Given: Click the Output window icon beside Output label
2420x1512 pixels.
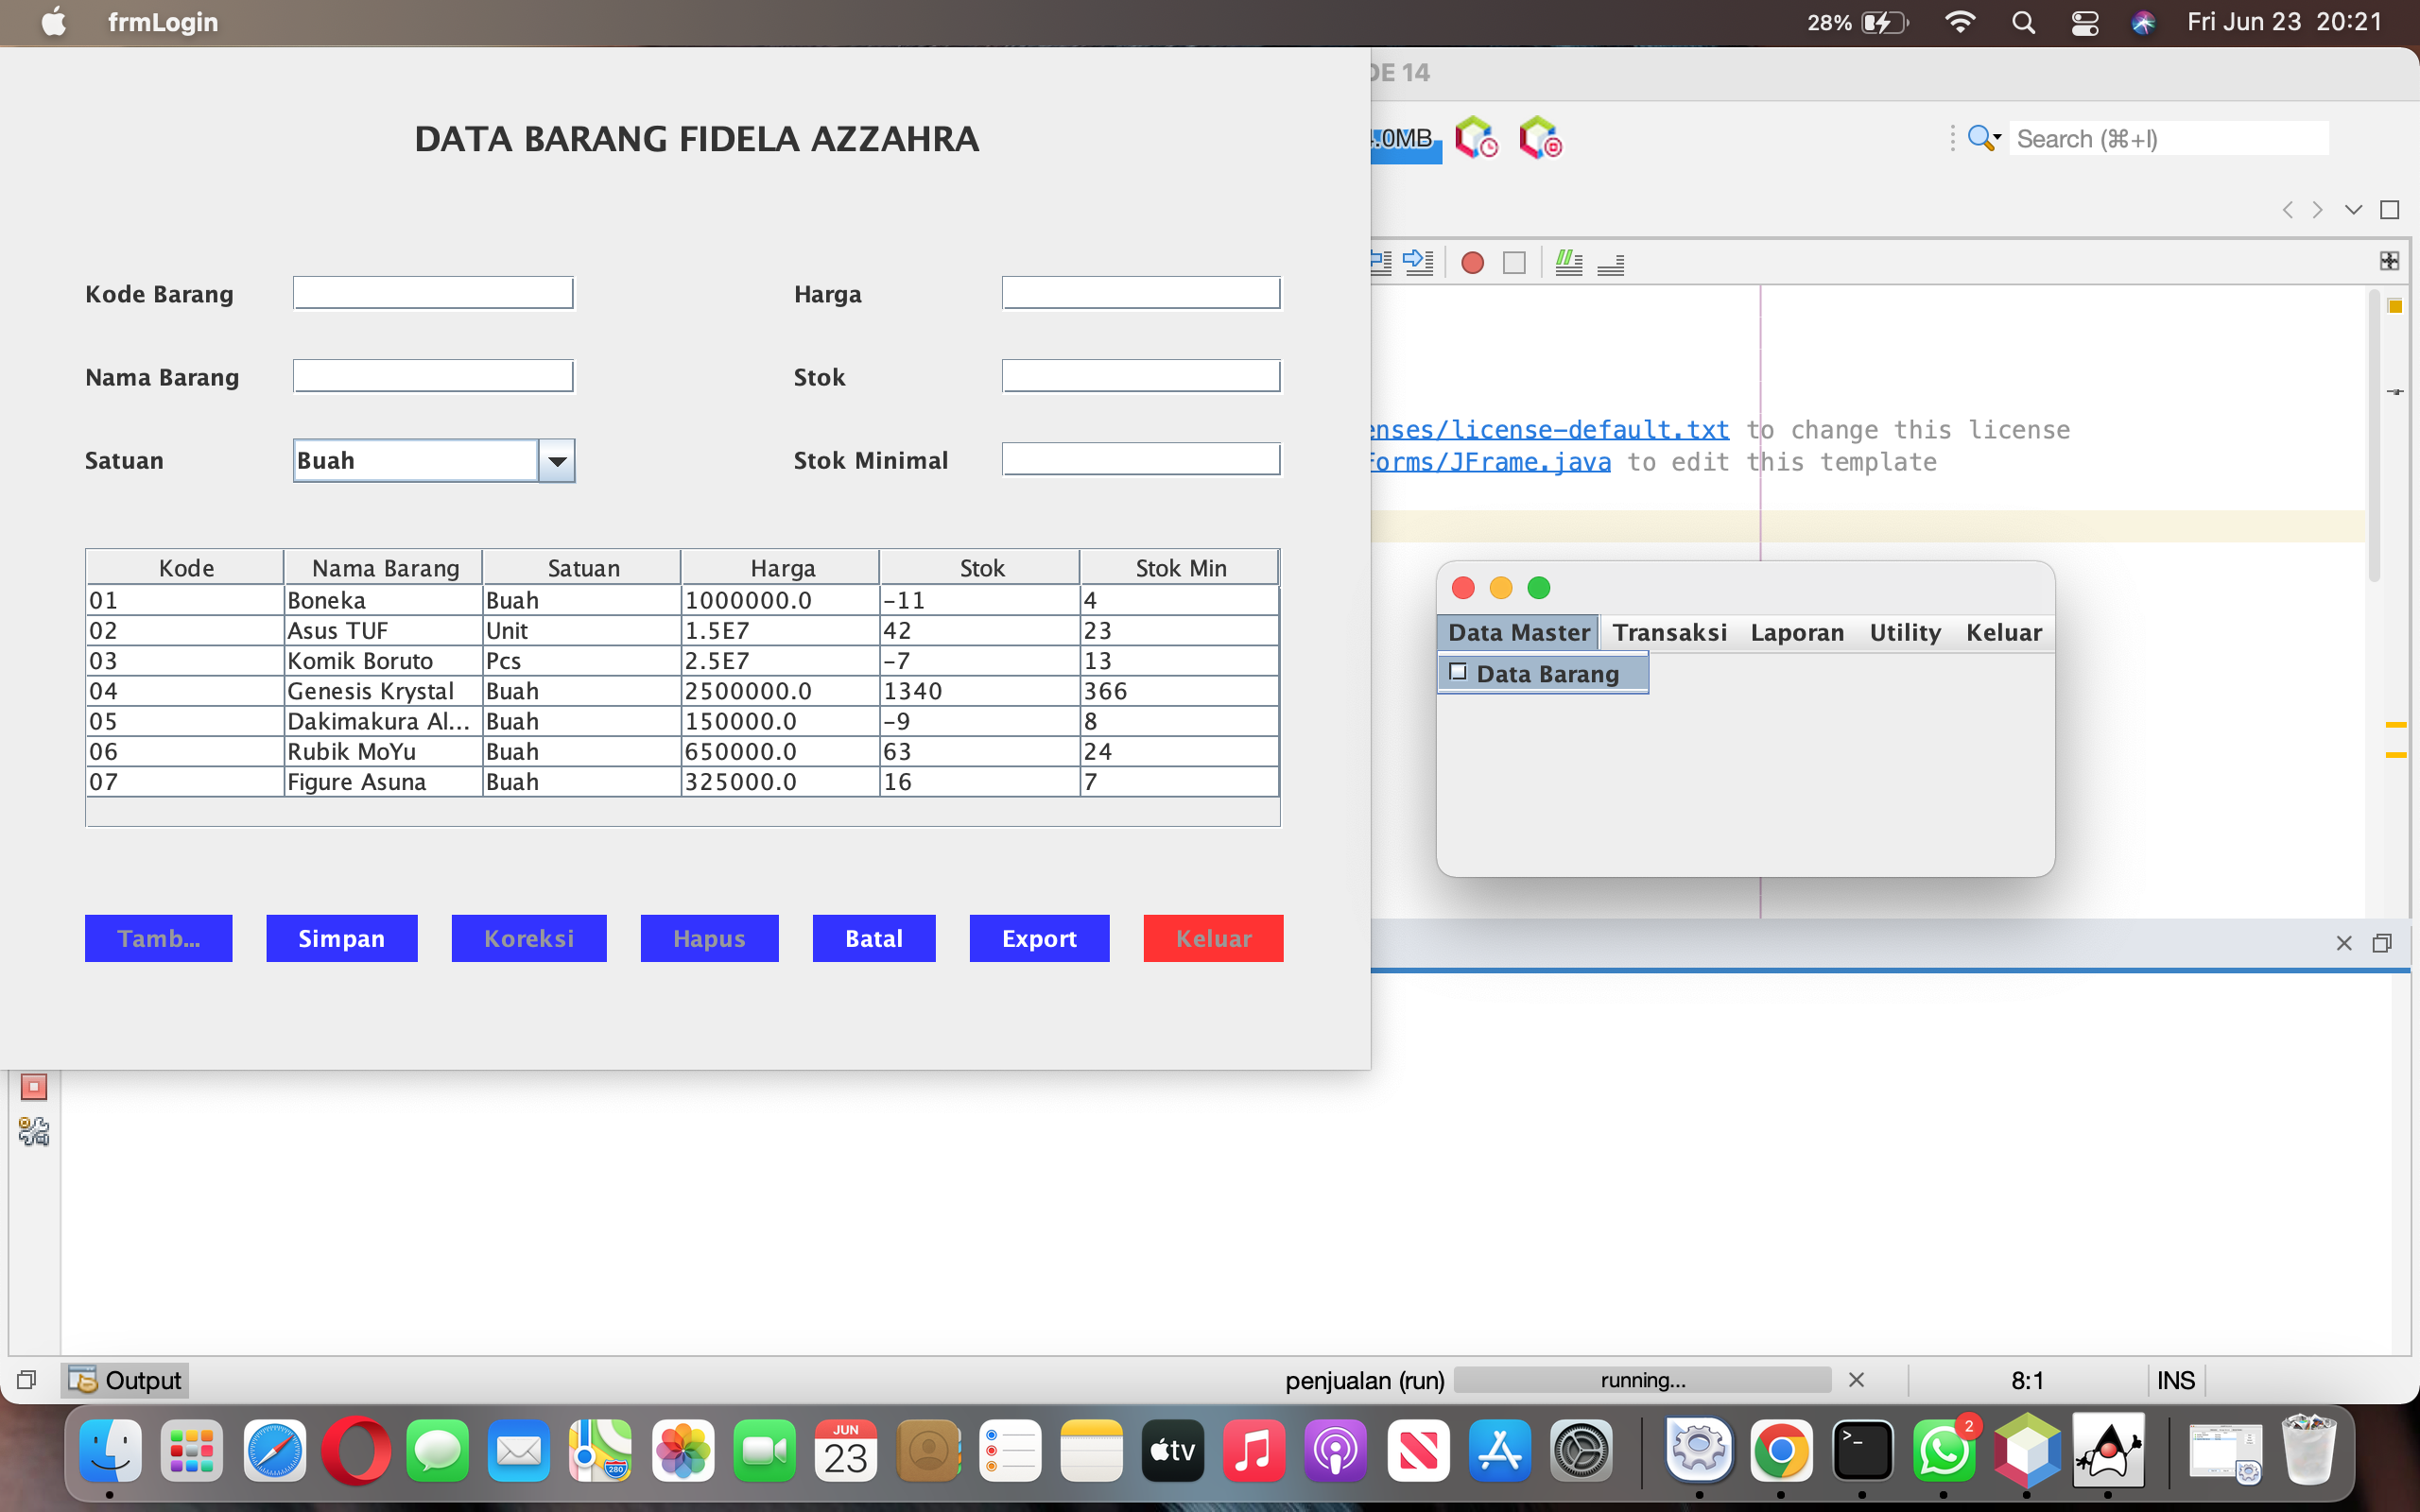Looking at the screenshot, I should pos(84,1379).
